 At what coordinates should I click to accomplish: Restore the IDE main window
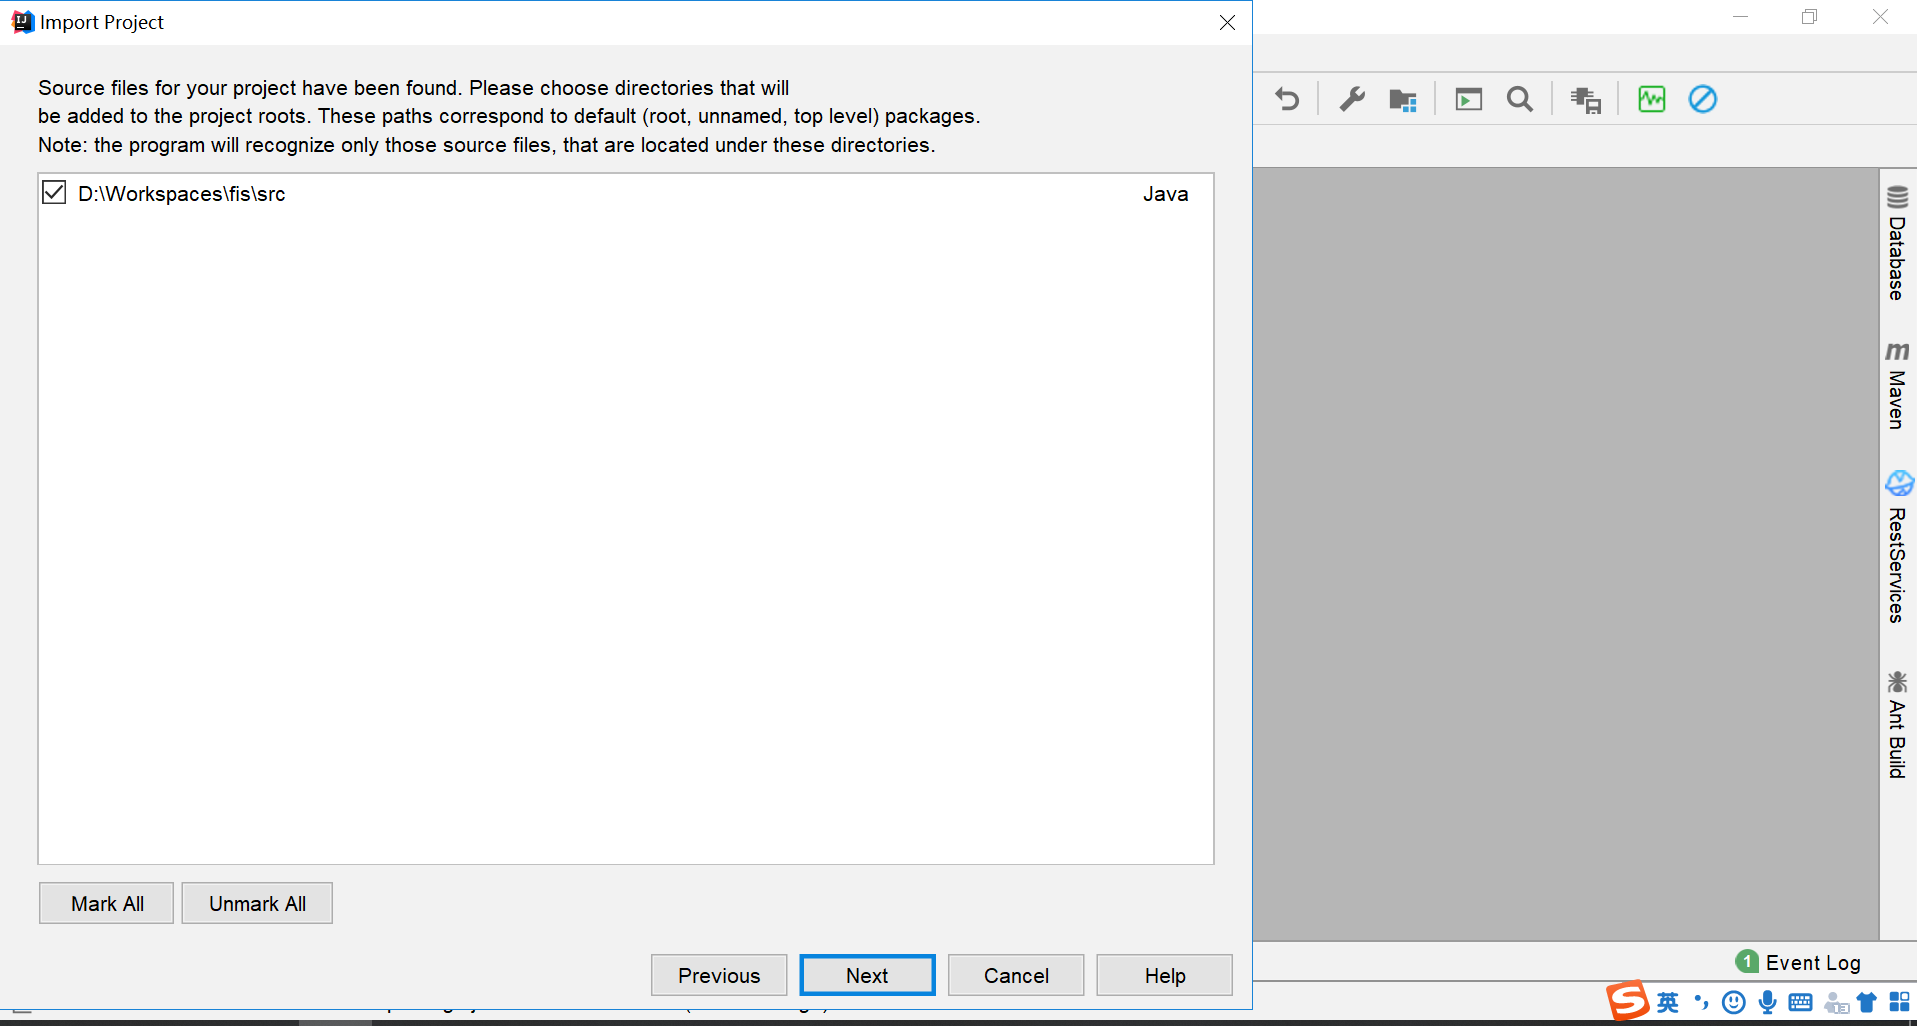coord(1810,17)
